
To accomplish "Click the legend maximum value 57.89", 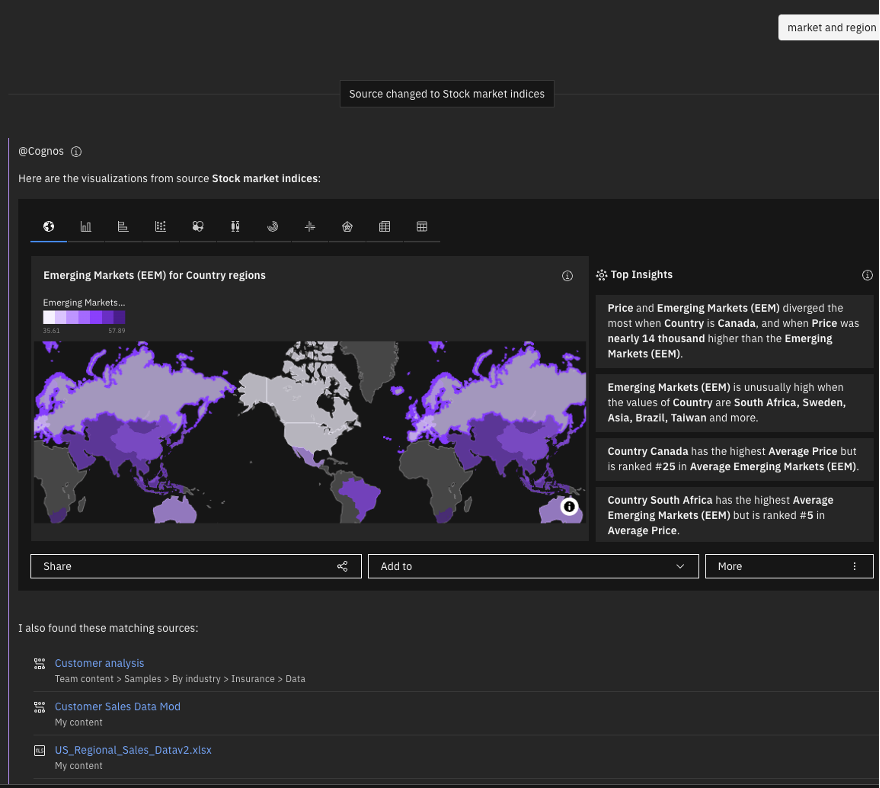I will pos(117,331).
